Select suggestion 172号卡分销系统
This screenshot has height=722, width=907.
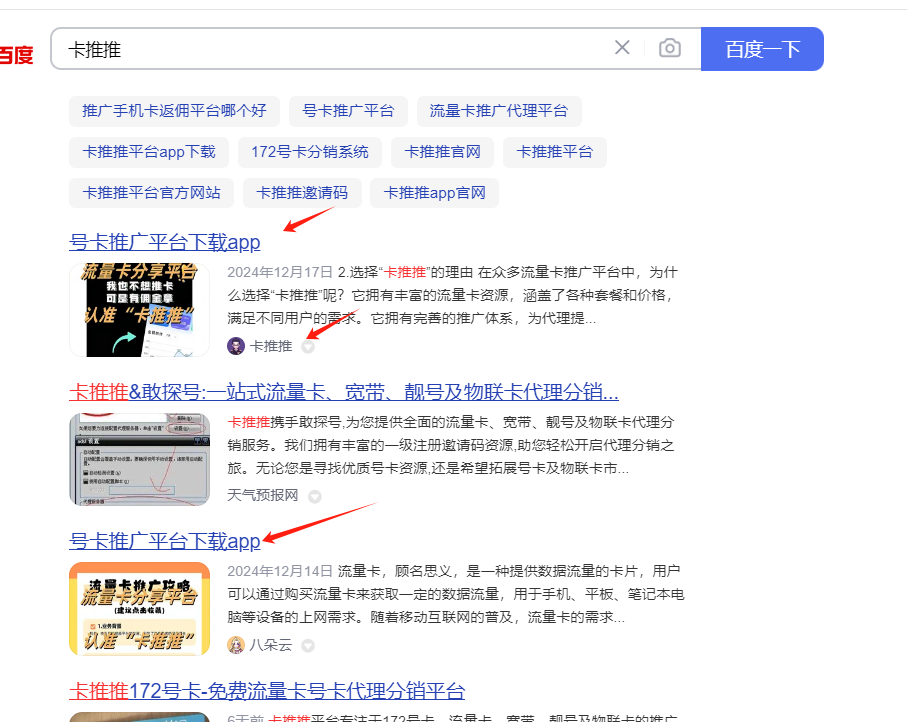click(x=309, y=152)
